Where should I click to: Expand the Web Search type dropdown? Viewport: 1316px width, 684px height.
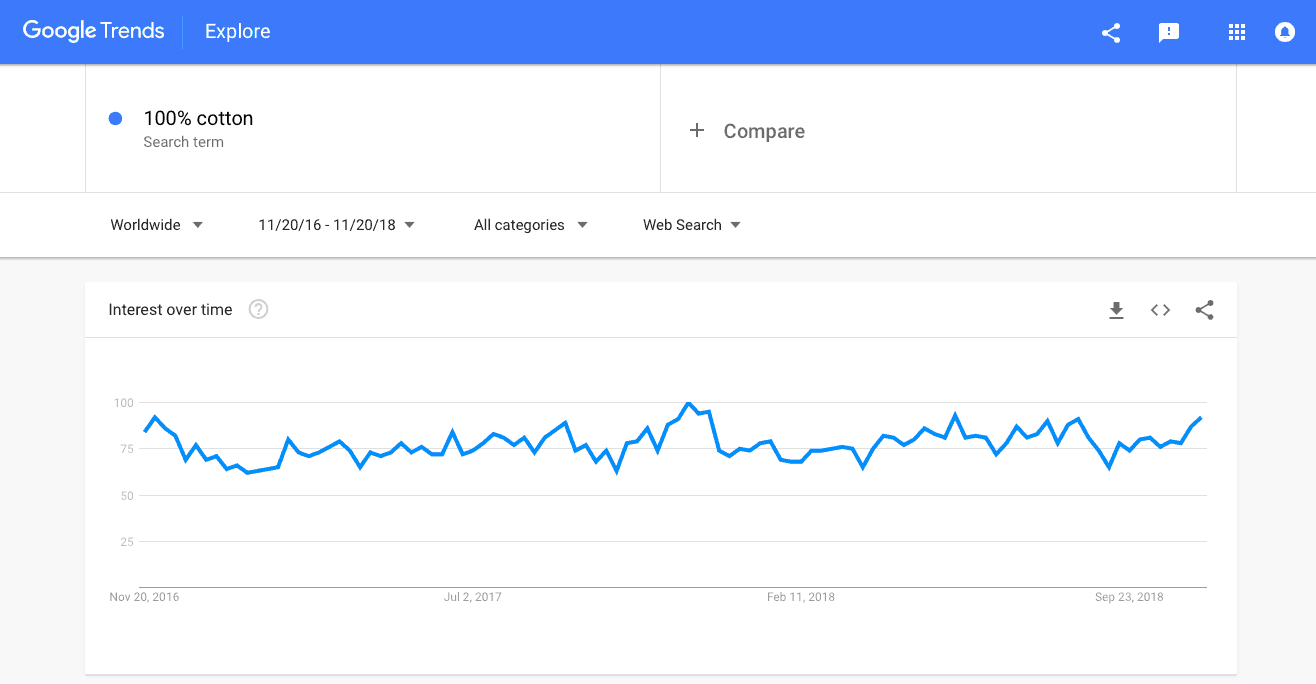point(692,225)
